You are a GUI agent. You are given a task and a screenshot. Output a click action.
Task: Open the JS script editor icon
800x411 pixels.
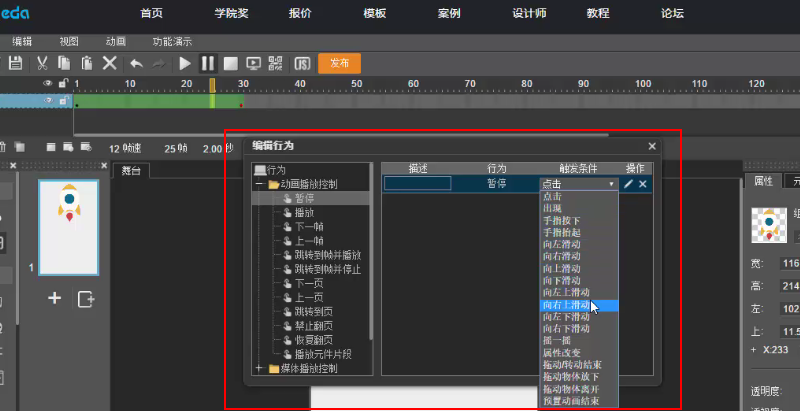click(302, 64)
